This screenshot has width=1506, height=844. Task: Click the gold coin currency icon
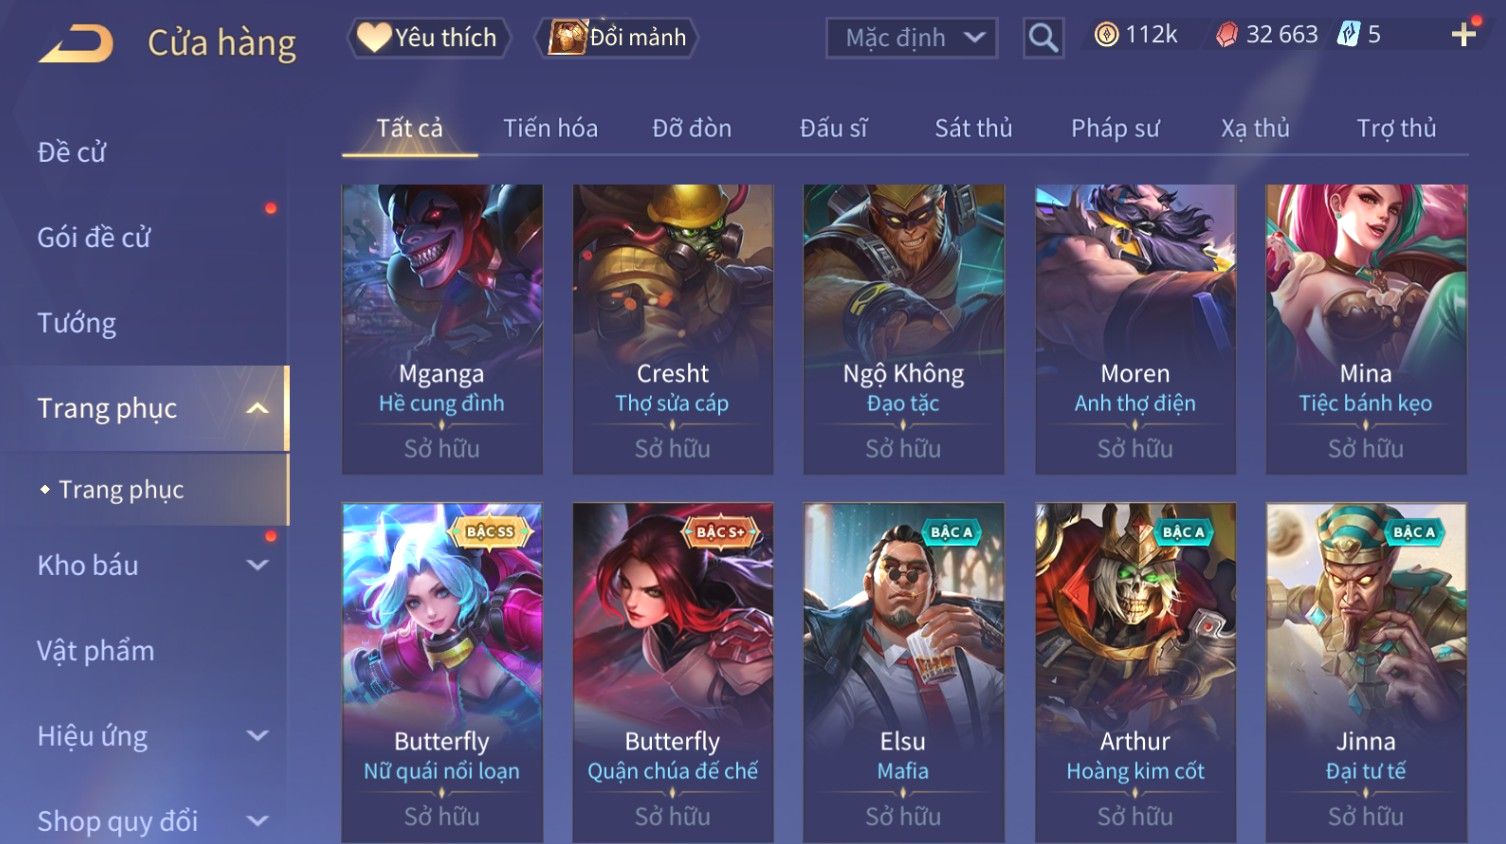pos(1106,35)
